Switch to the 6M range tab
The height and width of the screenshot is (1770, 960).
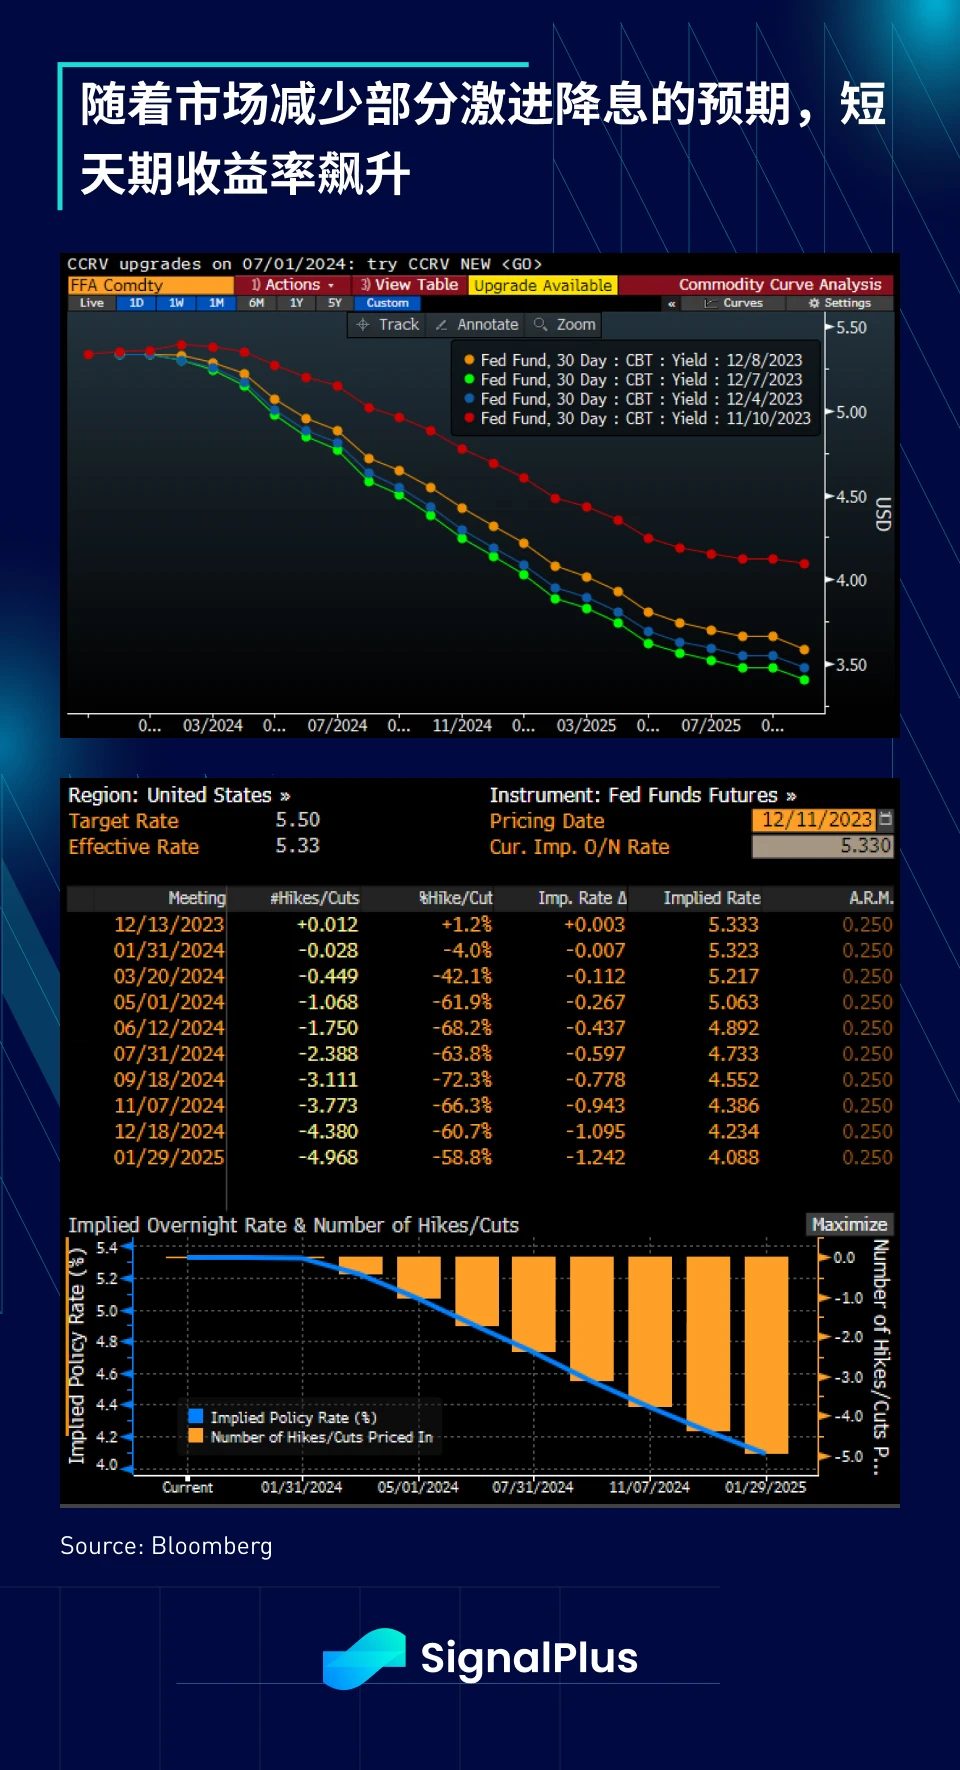(x=257, y=303)
